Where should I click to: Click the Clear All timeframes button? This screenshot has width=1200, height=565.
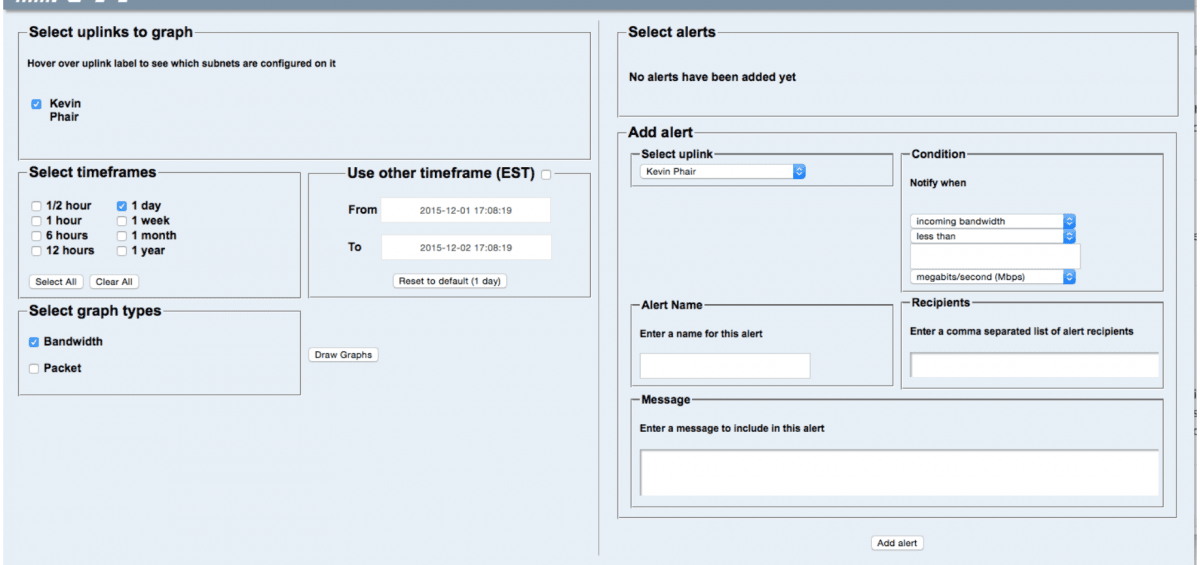pyautogui.click(x=114, y=282)
